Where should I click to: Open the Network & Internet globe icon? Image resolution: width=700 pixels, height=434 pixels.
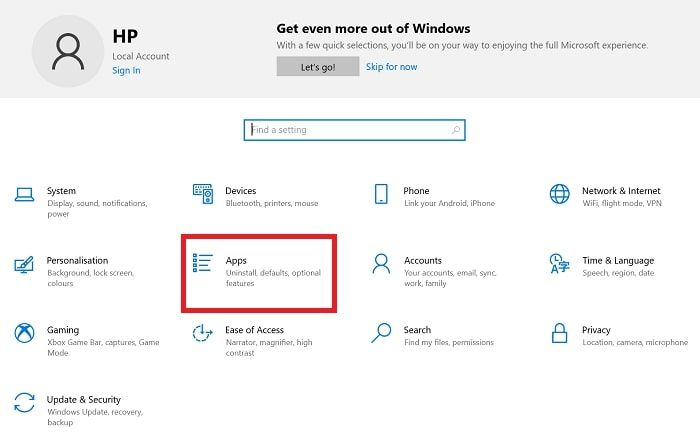tap(559, 194)
